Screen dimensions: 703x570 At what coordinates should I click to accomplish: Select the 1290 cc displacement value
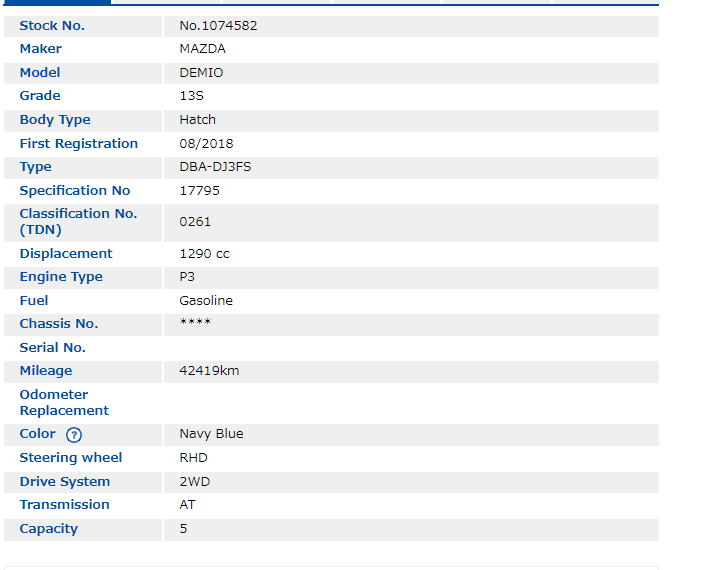[204, 254]
